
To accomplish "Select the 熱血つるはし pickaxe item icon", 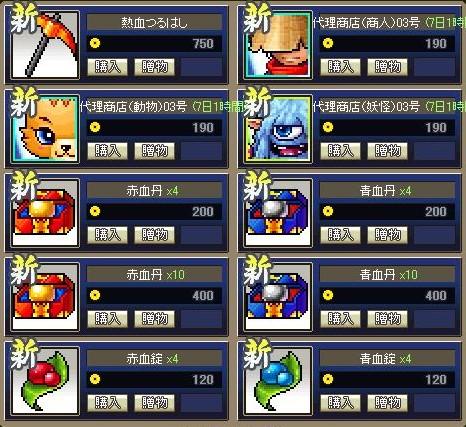I will pyautogui.click(x=46, y=45).
